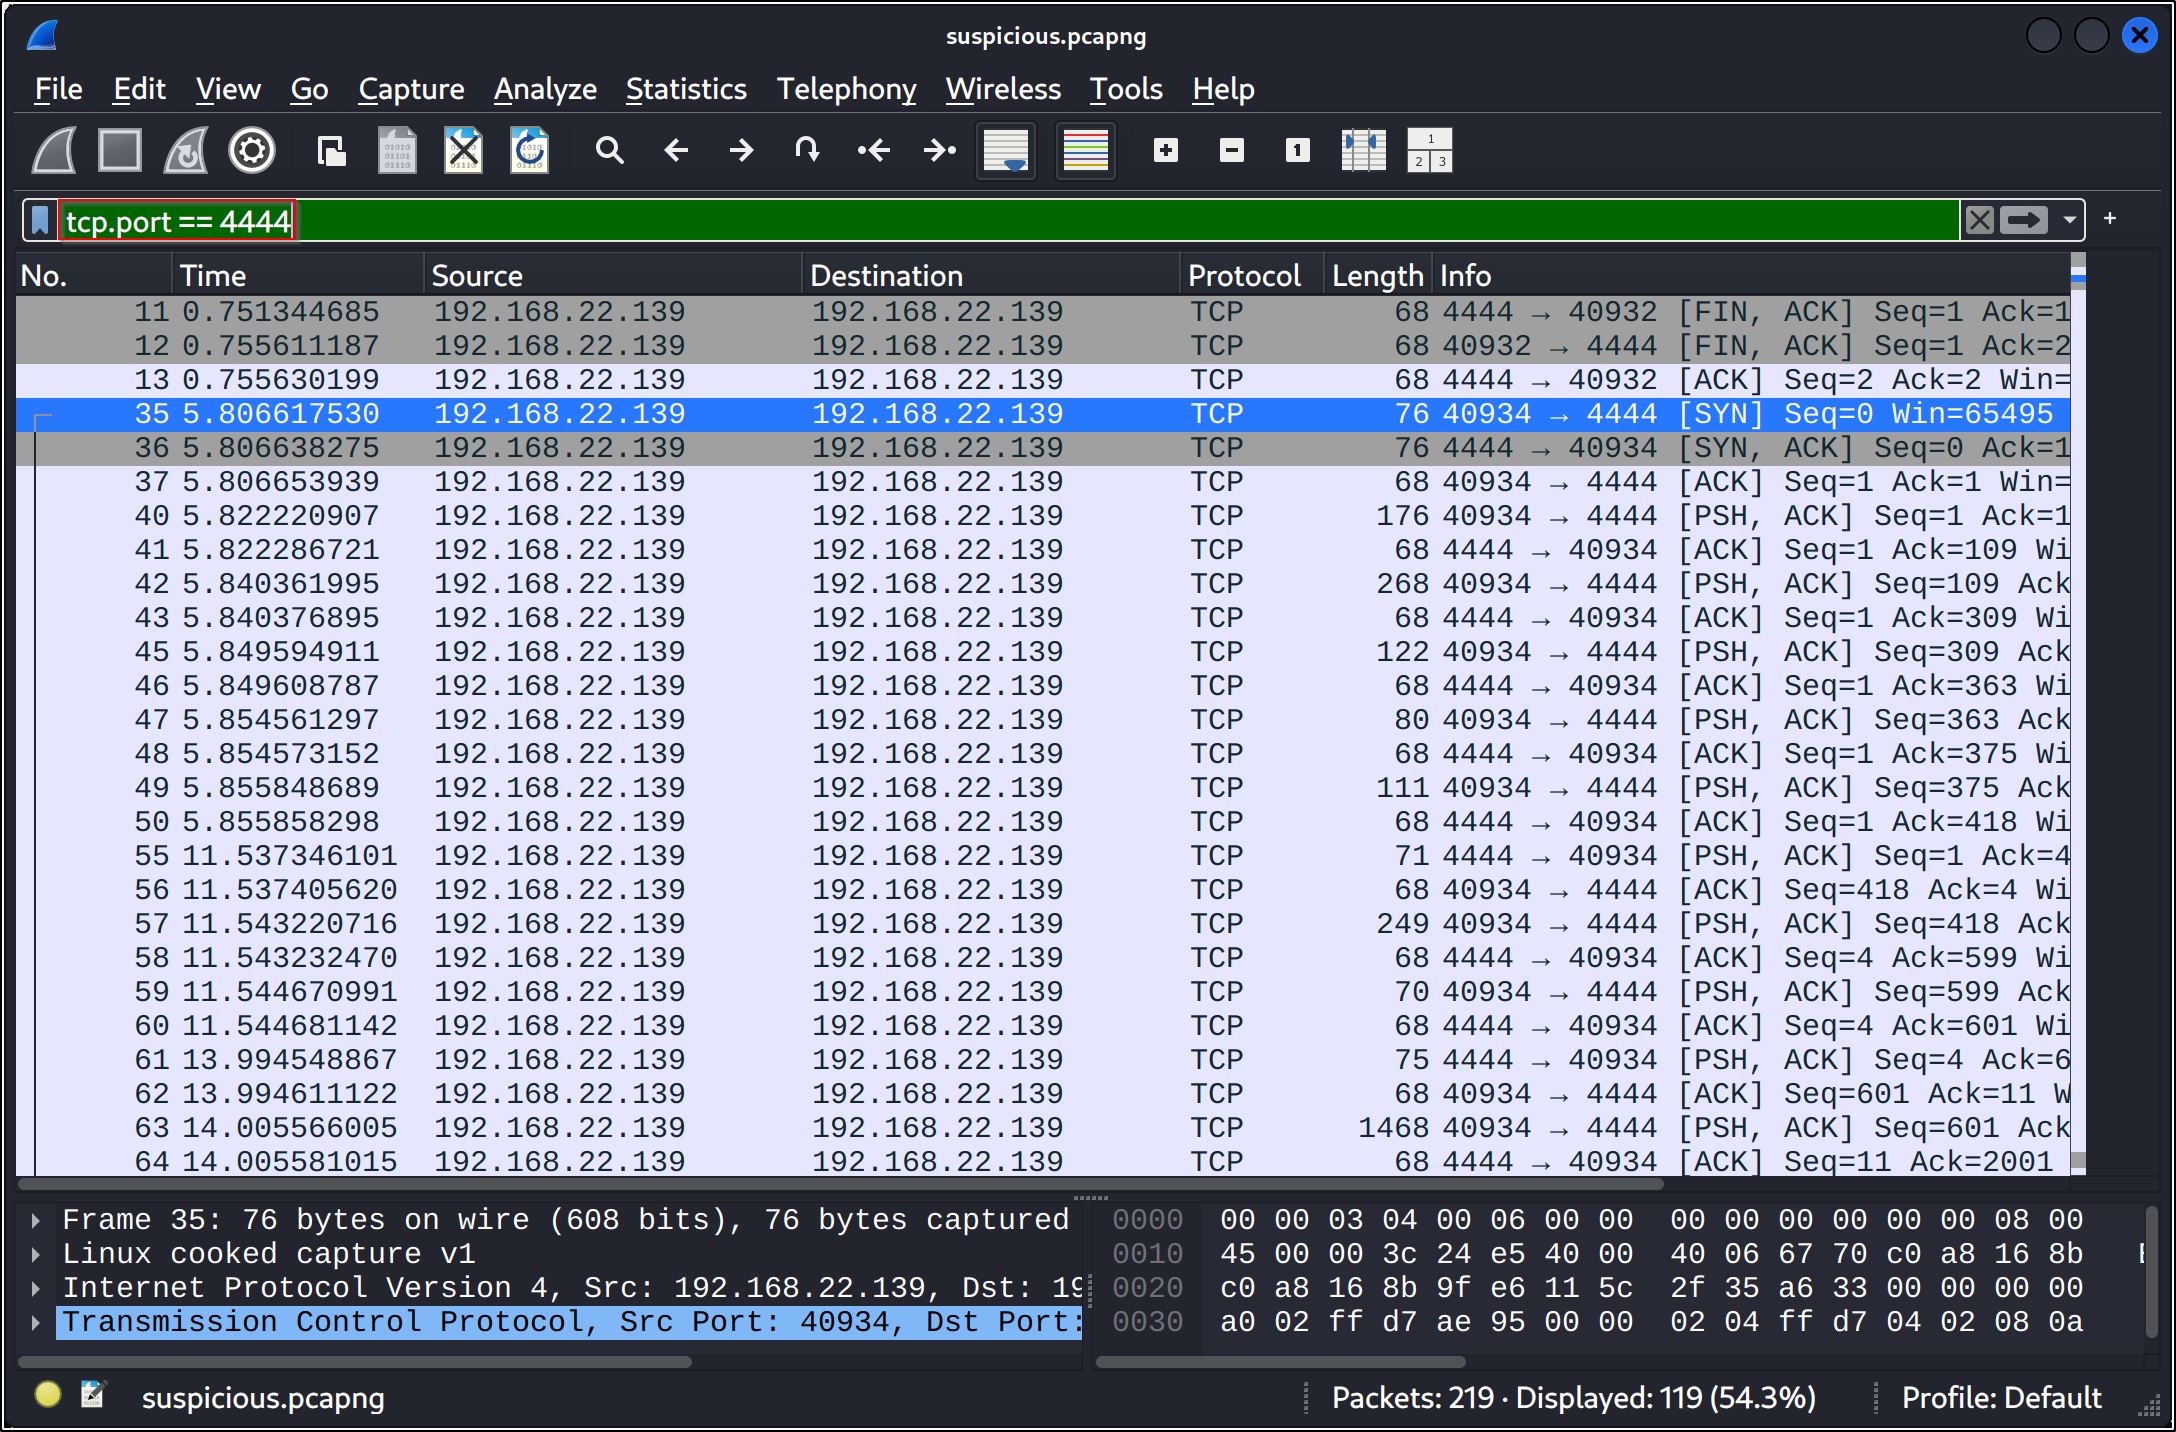This screenshot has width=2176, height=1432.
Task: Clear the display filter with X button
Action: pos(1979,220)
